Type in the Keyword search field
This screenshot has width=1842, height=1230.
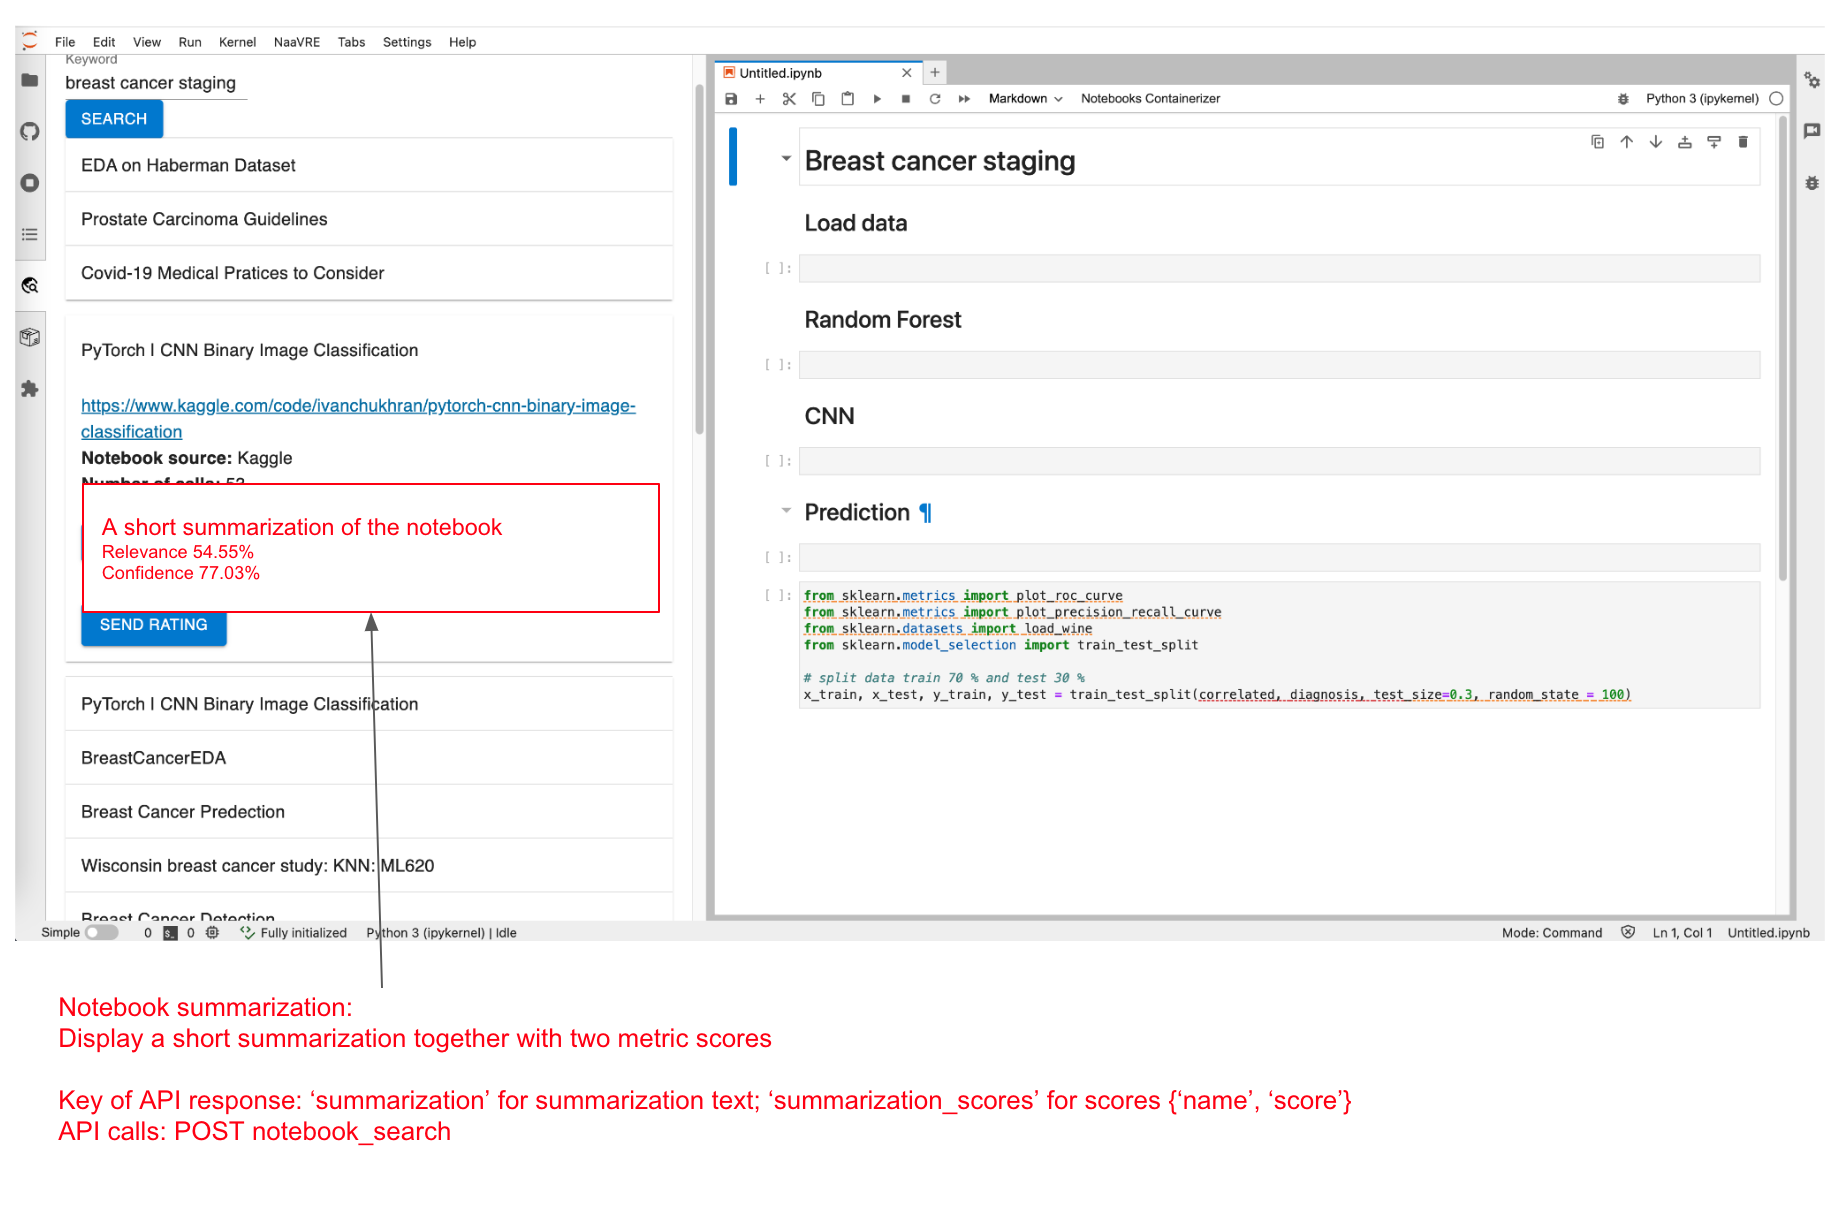[x=152, y=83]
